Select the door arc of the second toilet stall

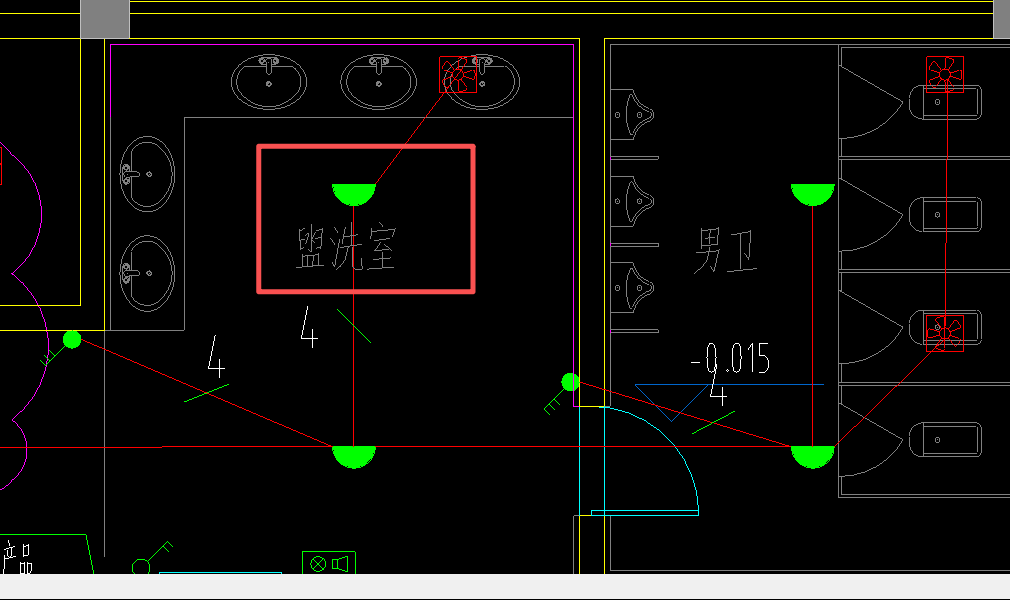point(870,215)
